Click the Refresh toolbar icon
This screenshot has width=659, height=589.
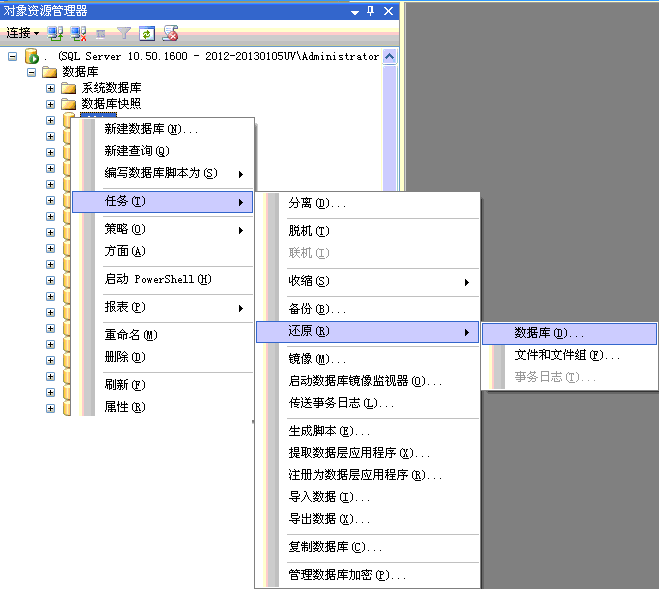point(147,33)
